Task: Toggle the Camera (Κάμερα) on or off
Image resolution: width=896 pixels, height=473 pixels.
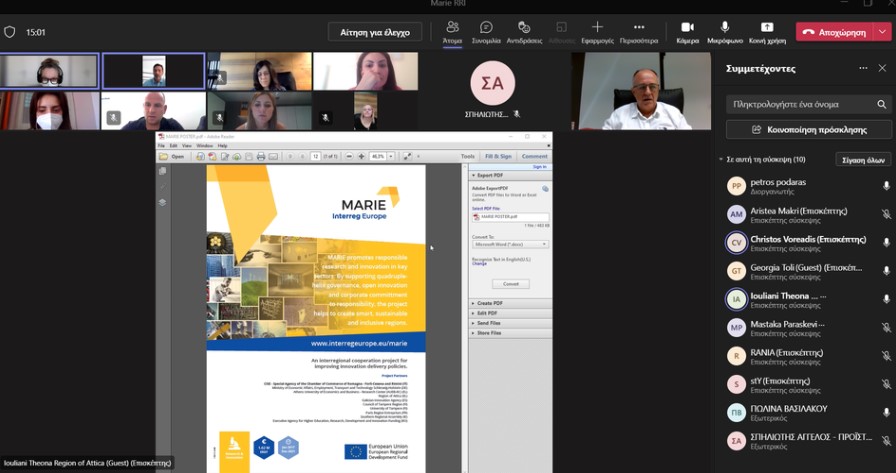Action: tap(687, 32)
